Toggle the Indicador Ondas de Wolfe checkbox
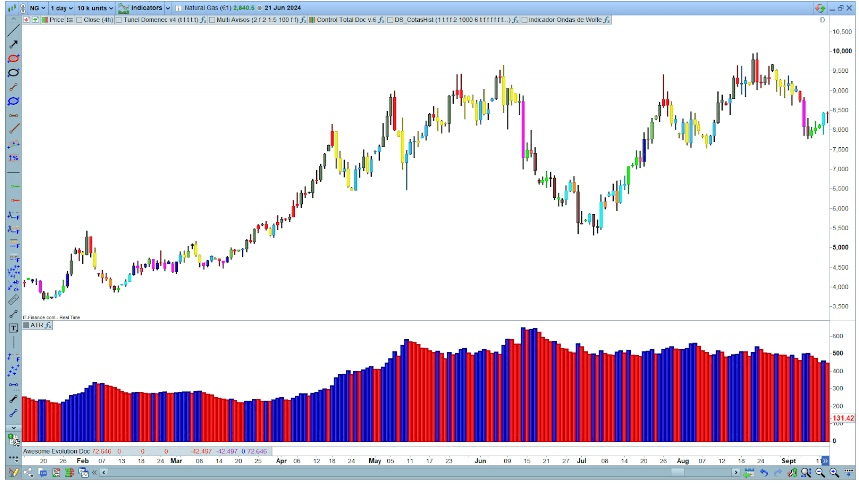859x484 pixels. click(524, 20)
